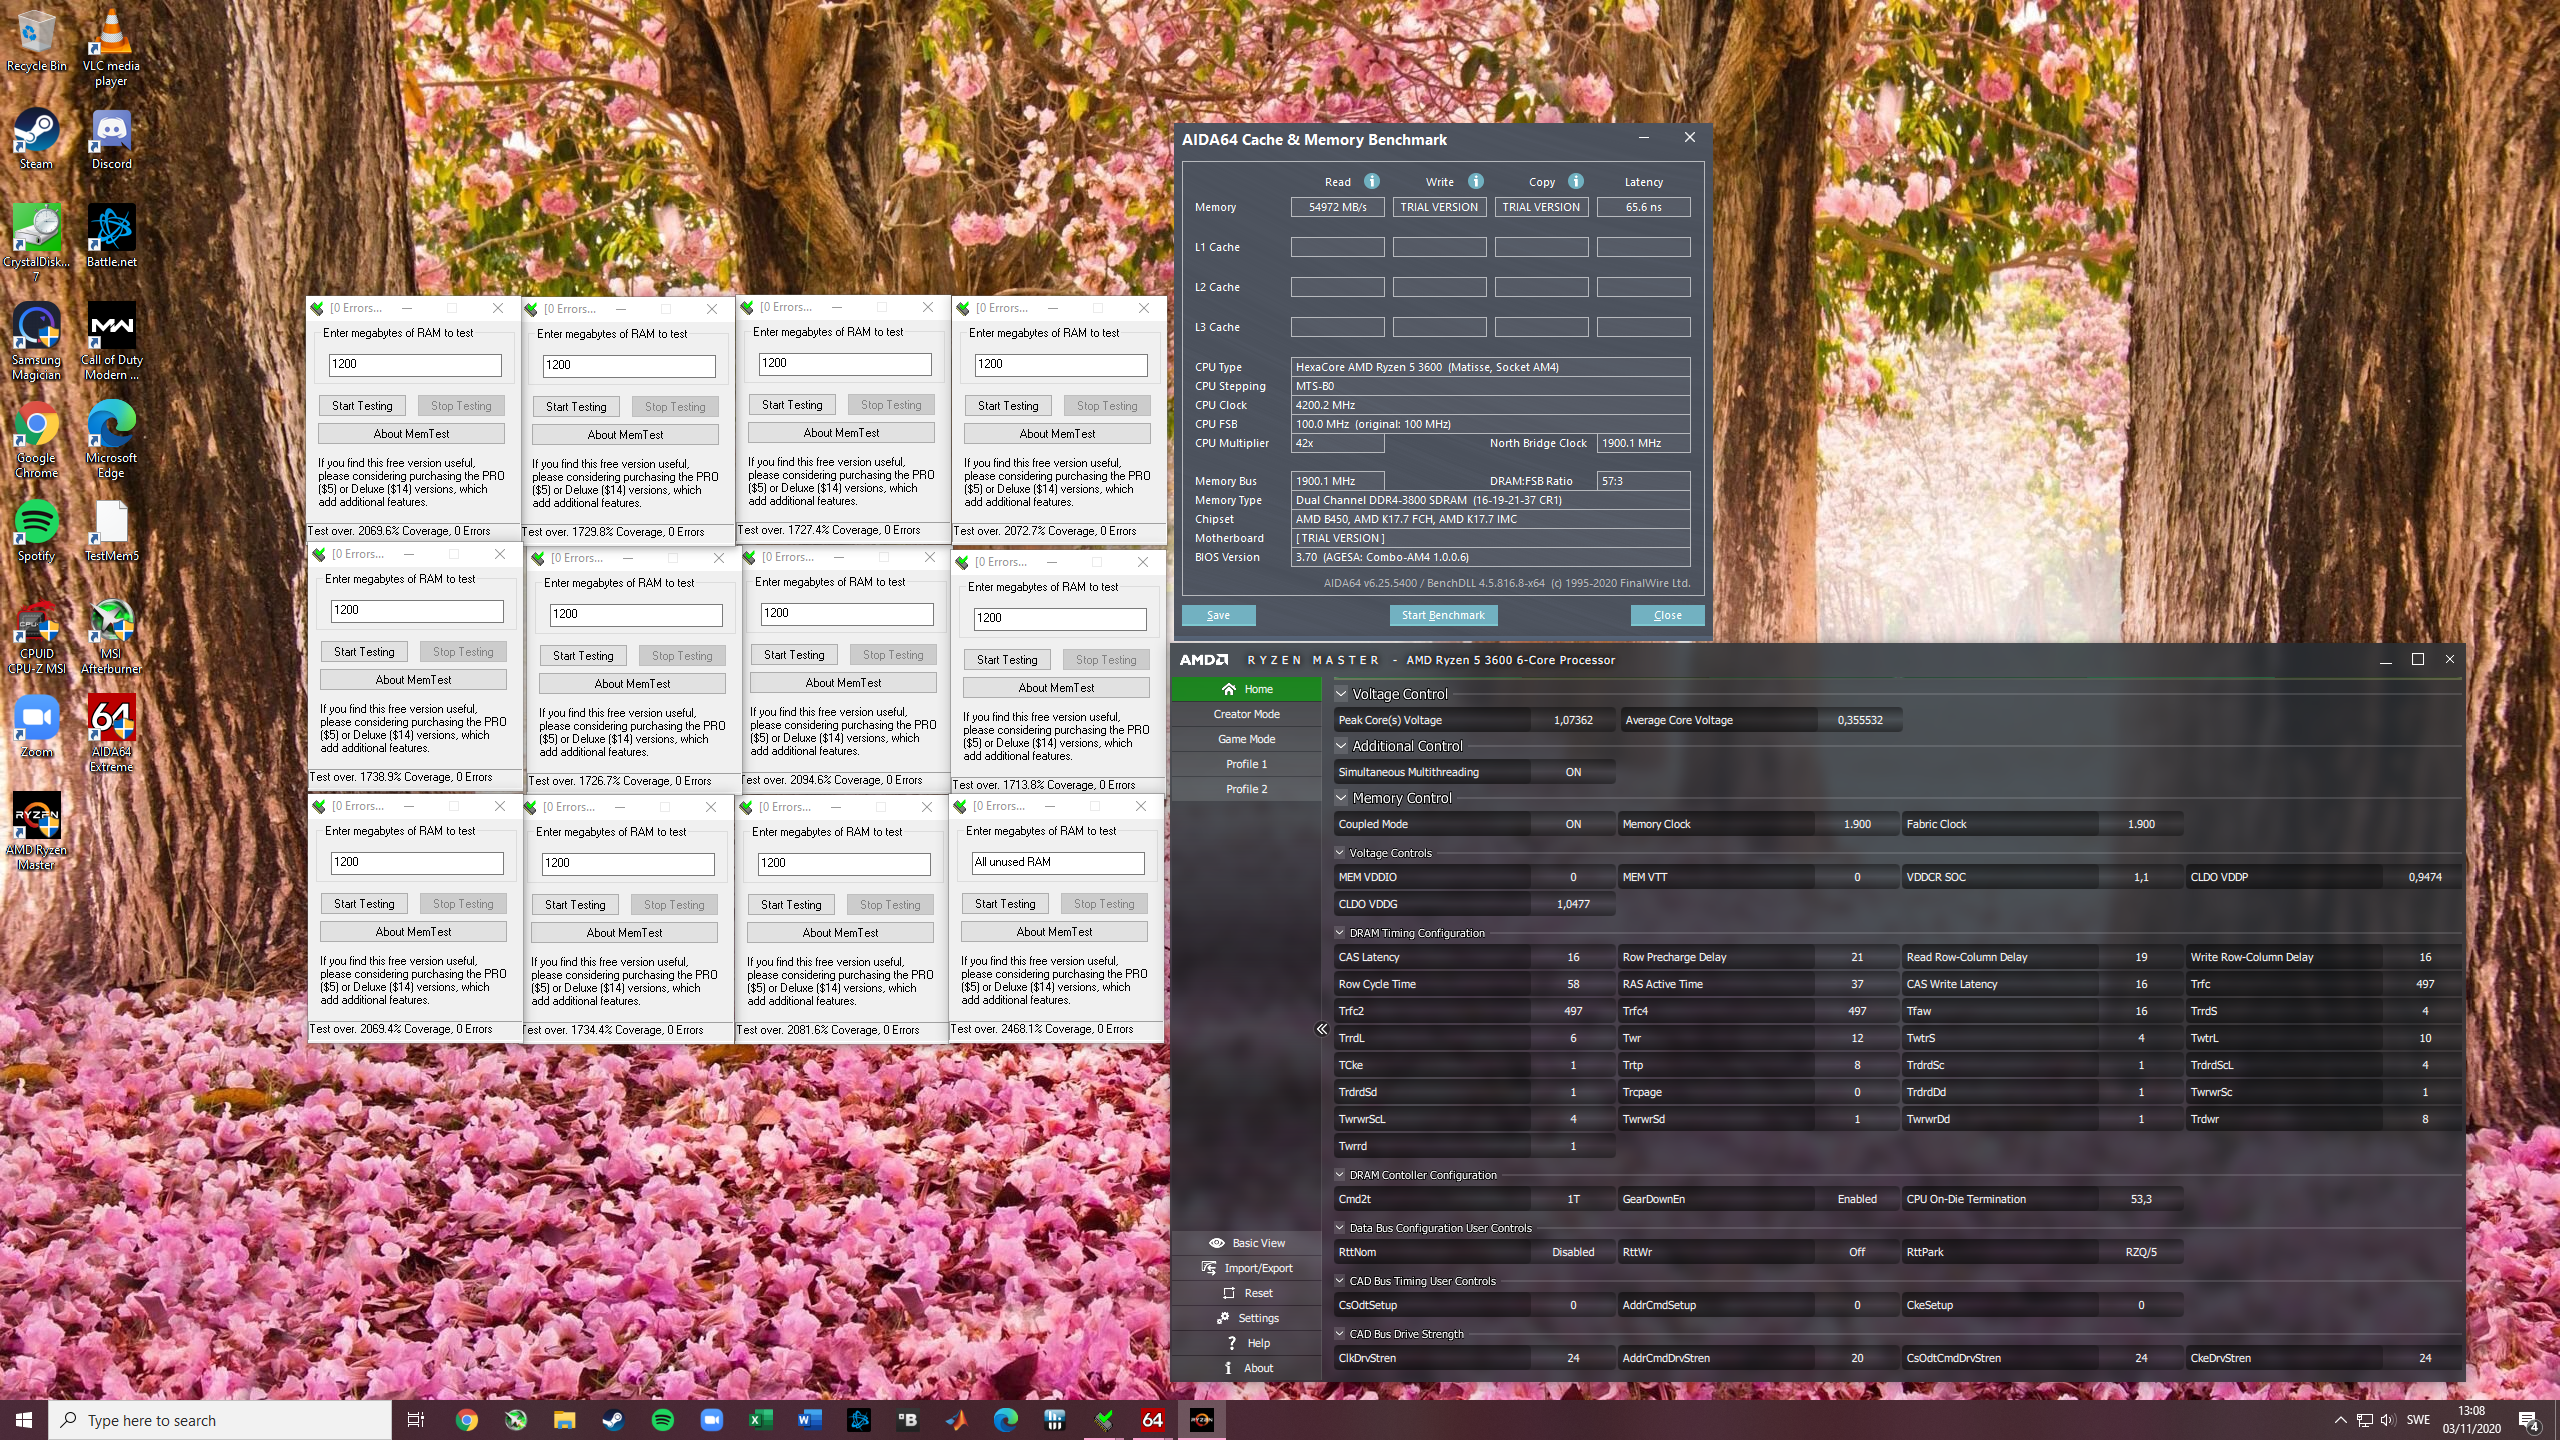
Task: Open Settings in Ryzen Master sidebar
Action: click(x=1246, y=1318)
